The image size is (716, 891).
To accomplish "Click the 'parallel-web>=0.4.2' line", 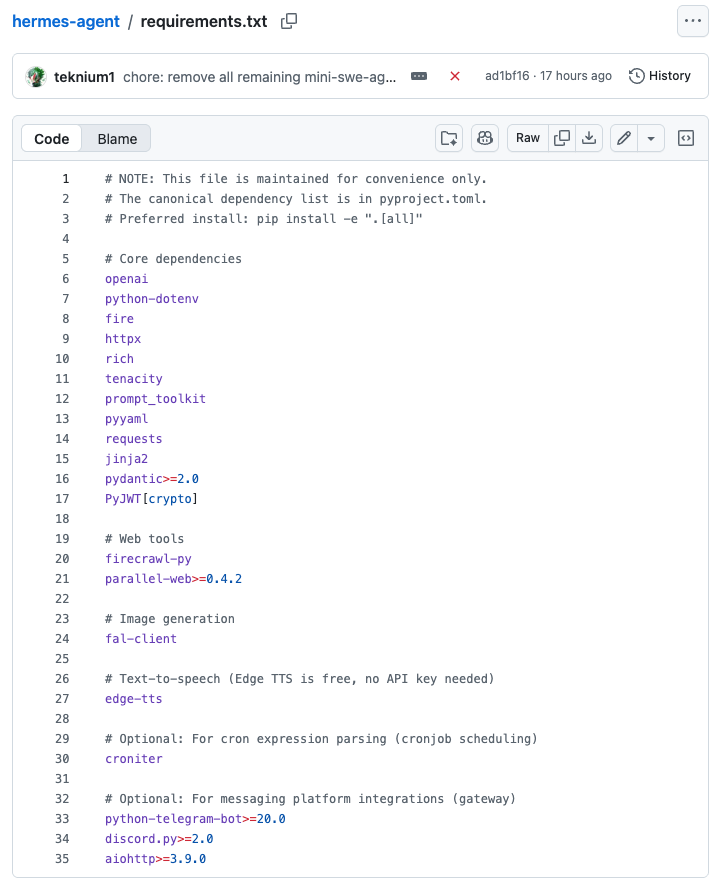I will pos(173,579).
